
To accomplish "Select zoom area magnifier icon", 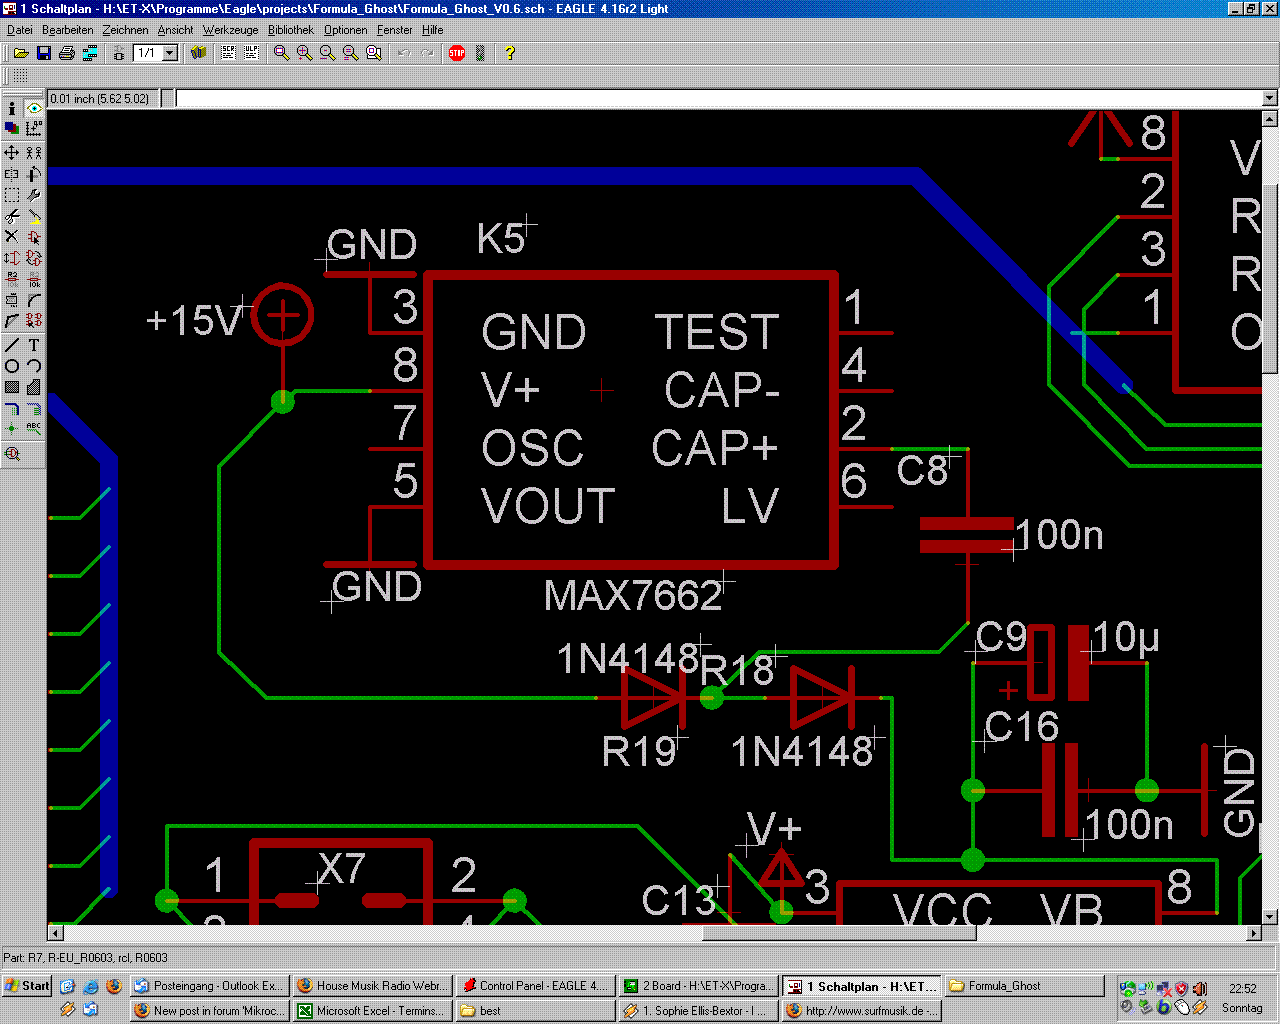I will coord(373,53).
